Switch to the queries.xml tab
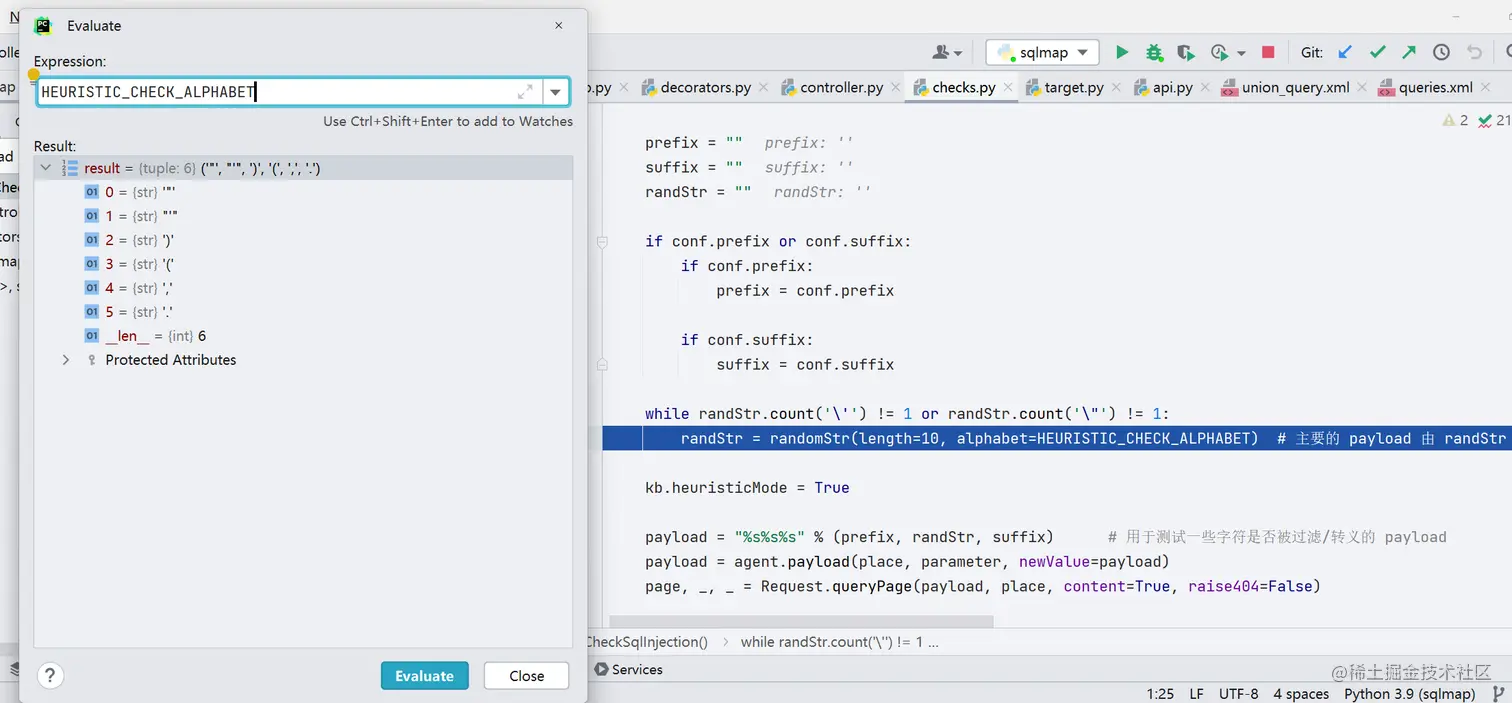 [1434, 88]
